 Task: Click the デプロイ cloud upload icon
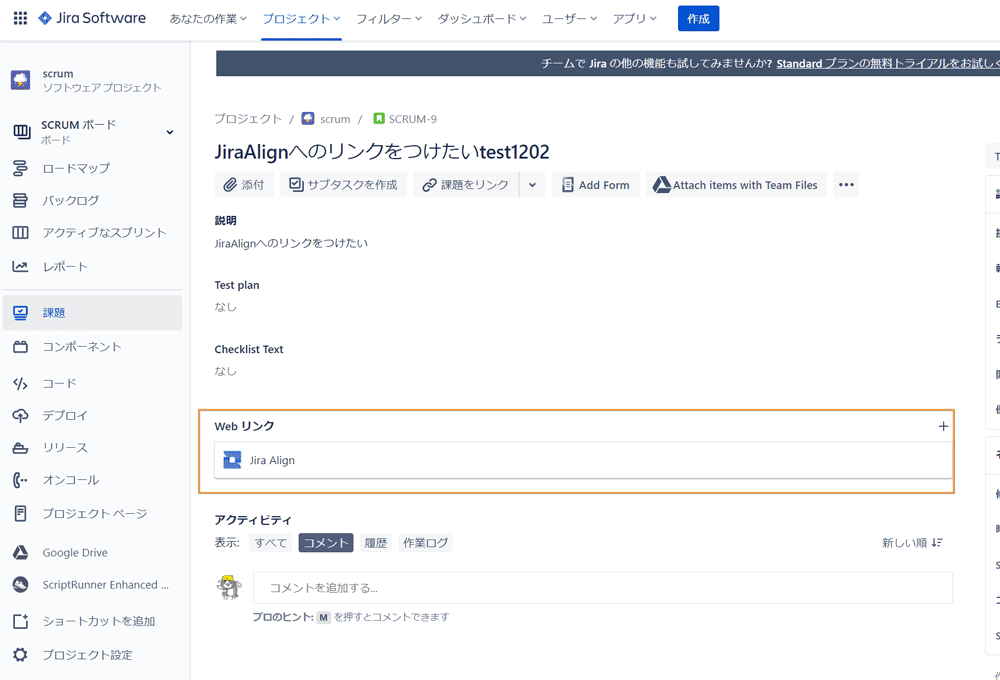click(20, 416)
